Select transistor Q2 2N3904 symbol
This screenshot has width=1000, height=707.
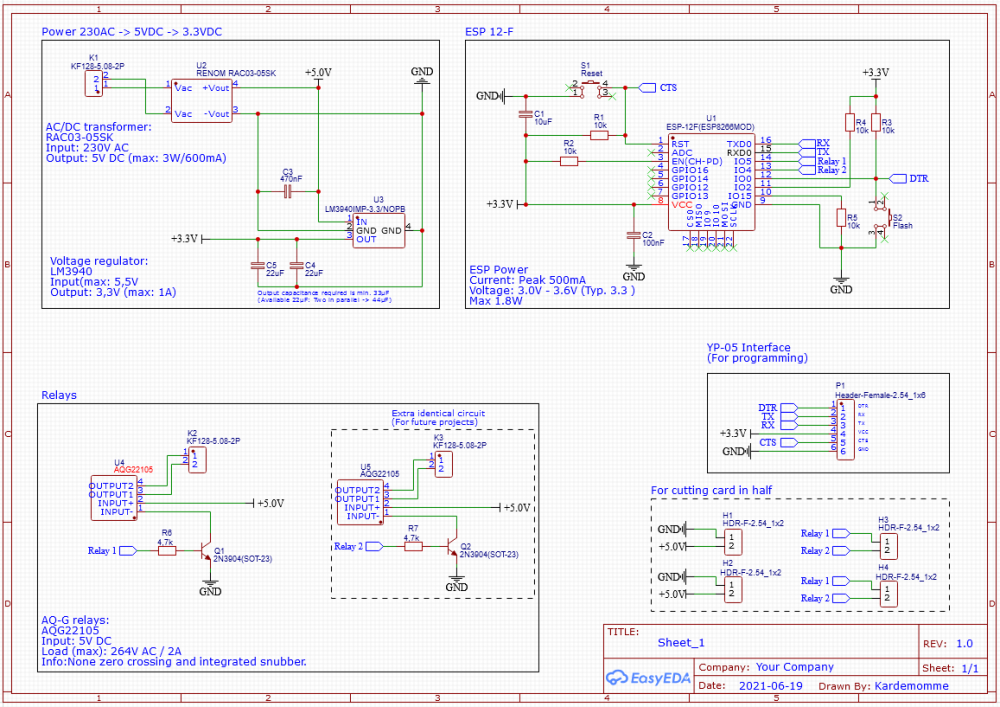point(452,547)
